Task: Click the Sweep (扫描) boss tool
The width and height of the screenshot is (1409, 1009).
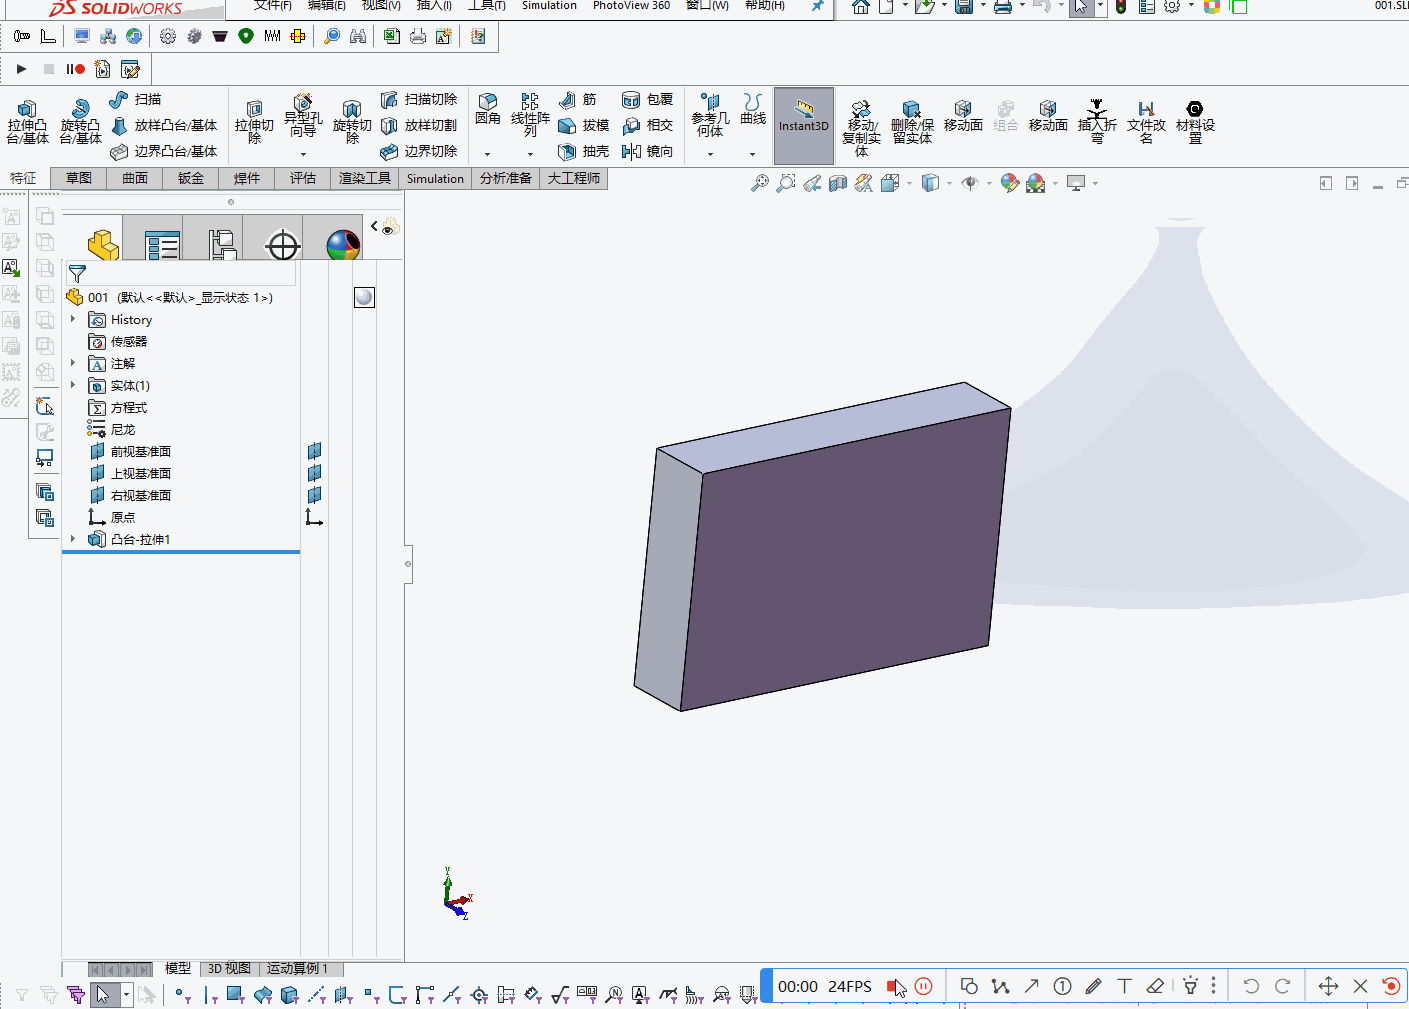Action: [135, 99]
